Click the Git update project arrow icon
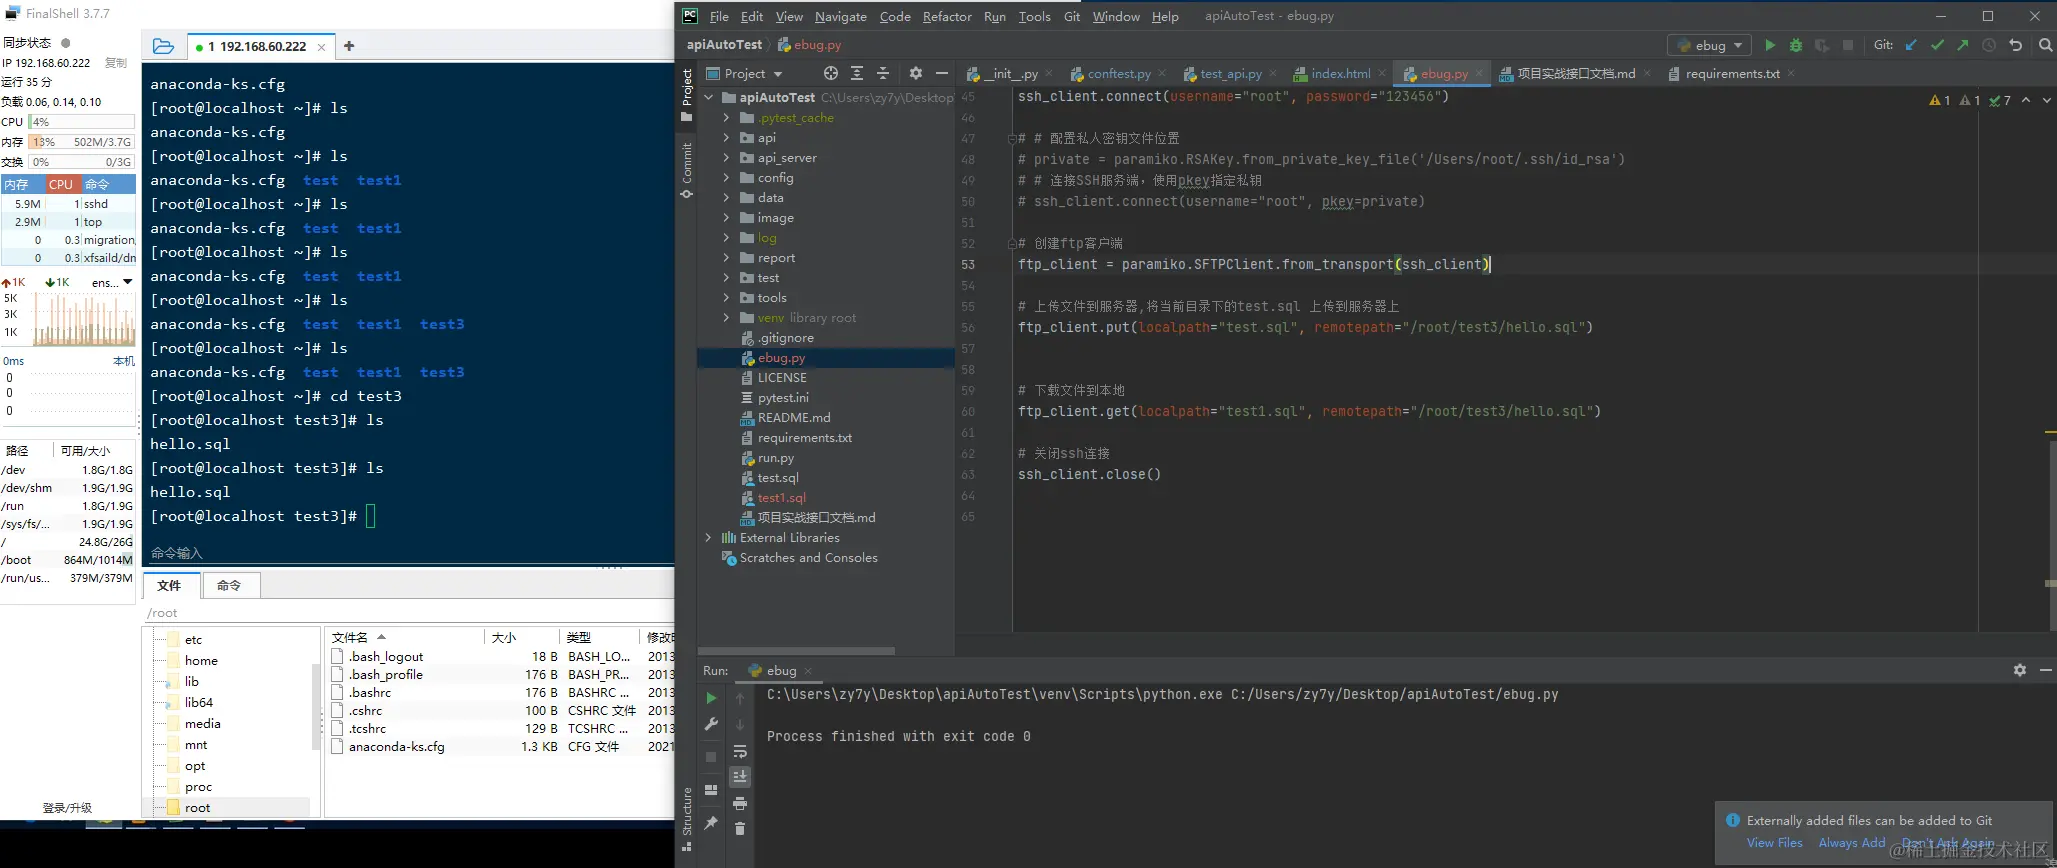The width and height of the screenshot is (2057, 868). pyautogui.click(x=1911, y=45)
